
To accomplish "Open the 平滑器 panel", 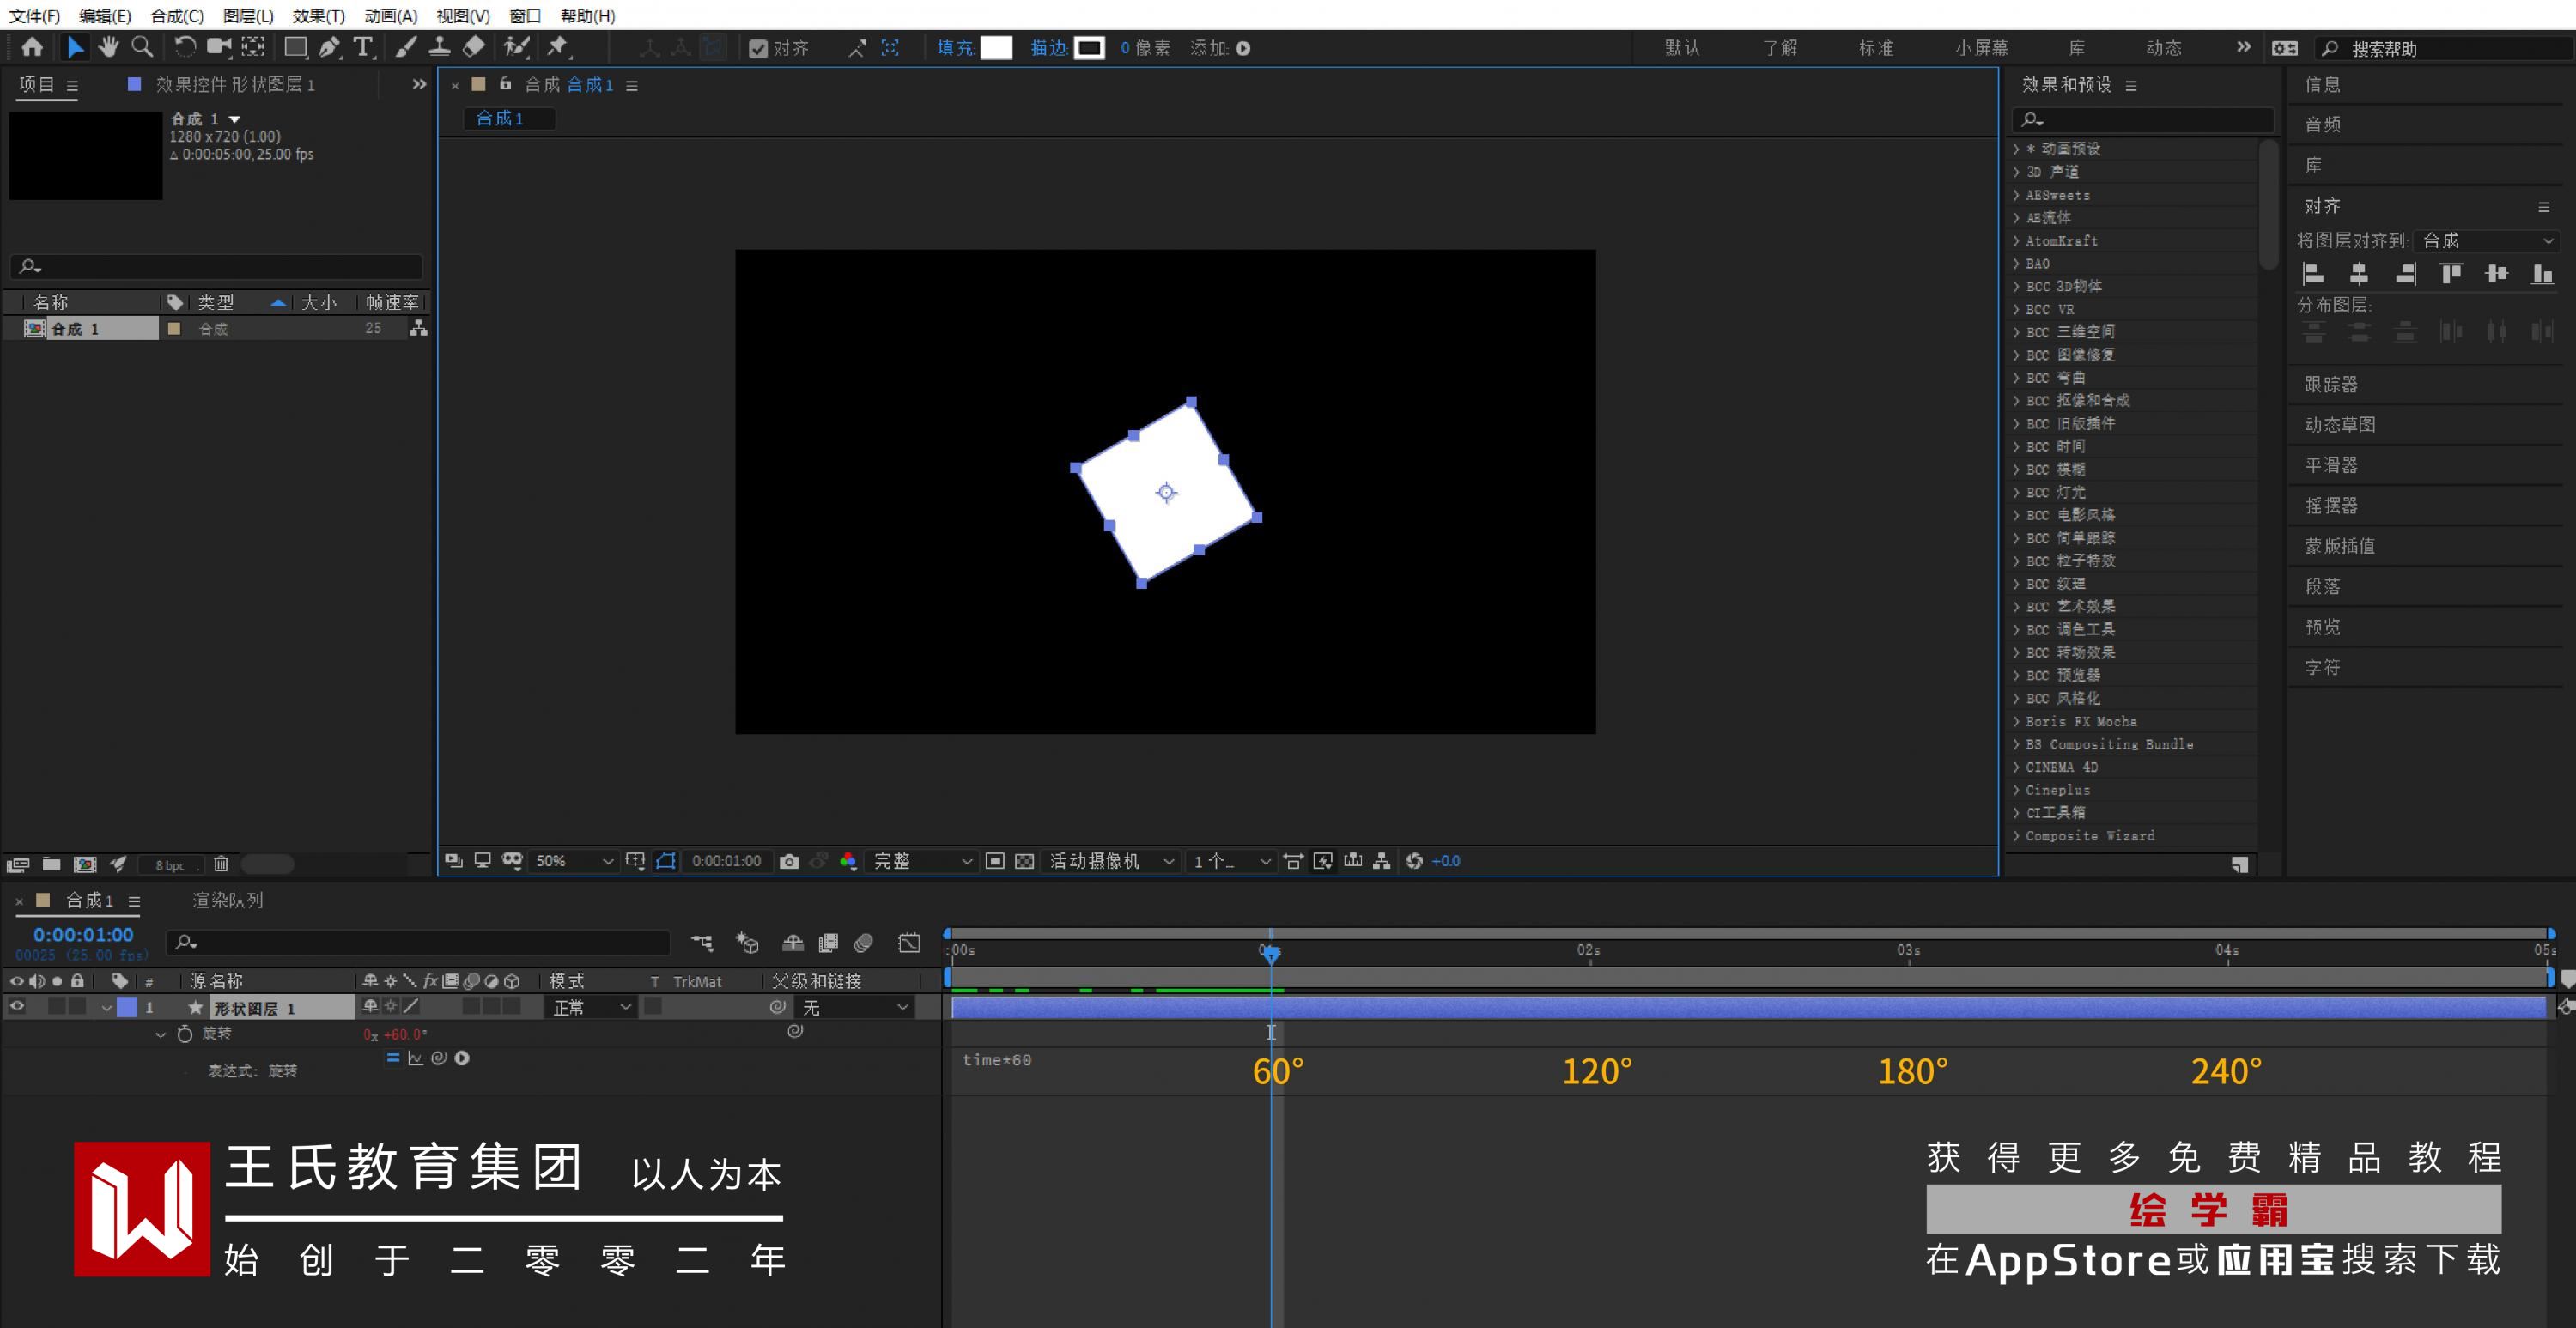I will [x=2331, y=465].
